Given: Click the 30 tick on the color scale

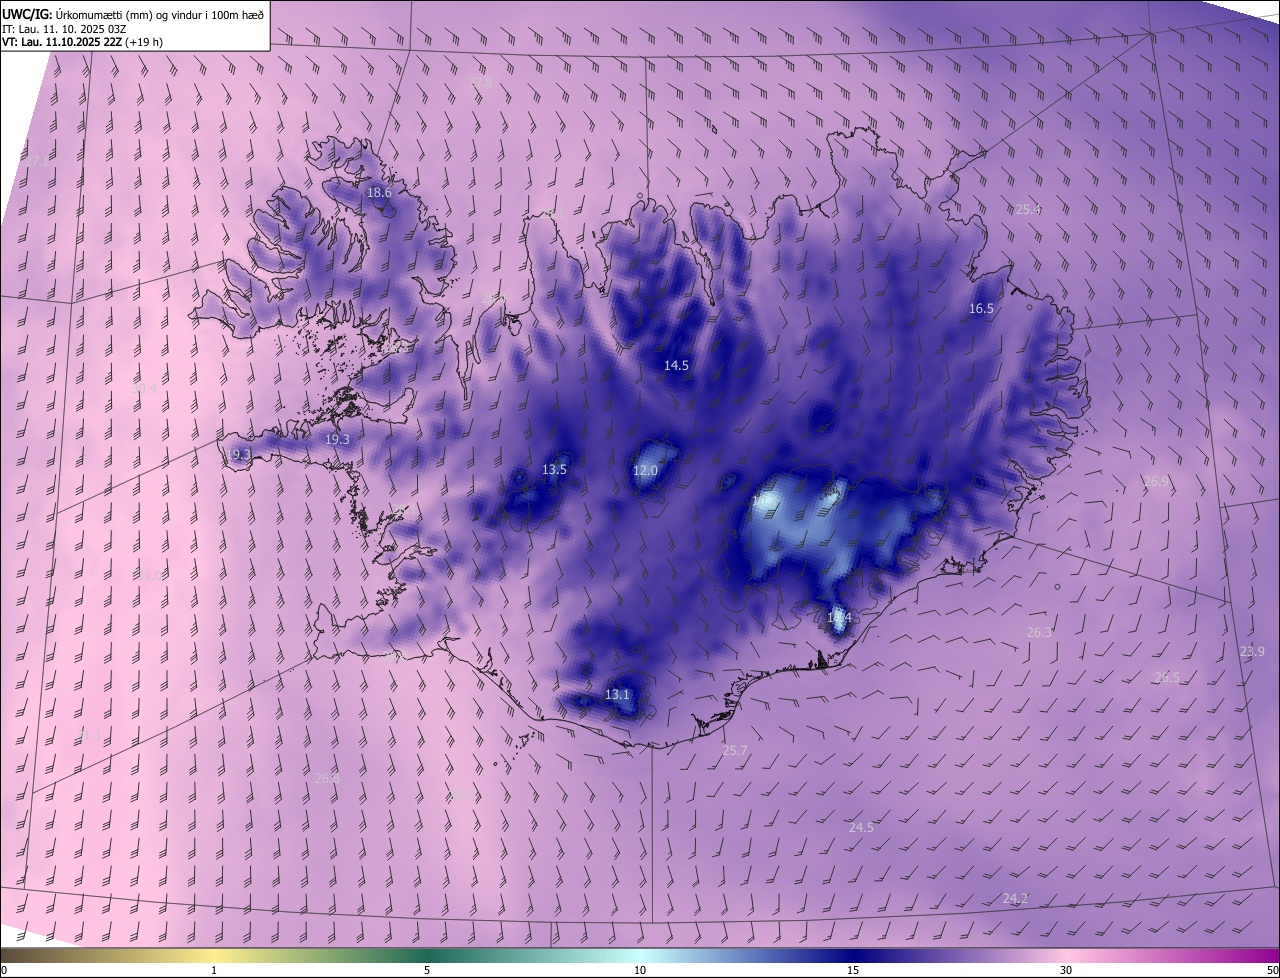Looking at the screenshot, I should point(1066,970).
